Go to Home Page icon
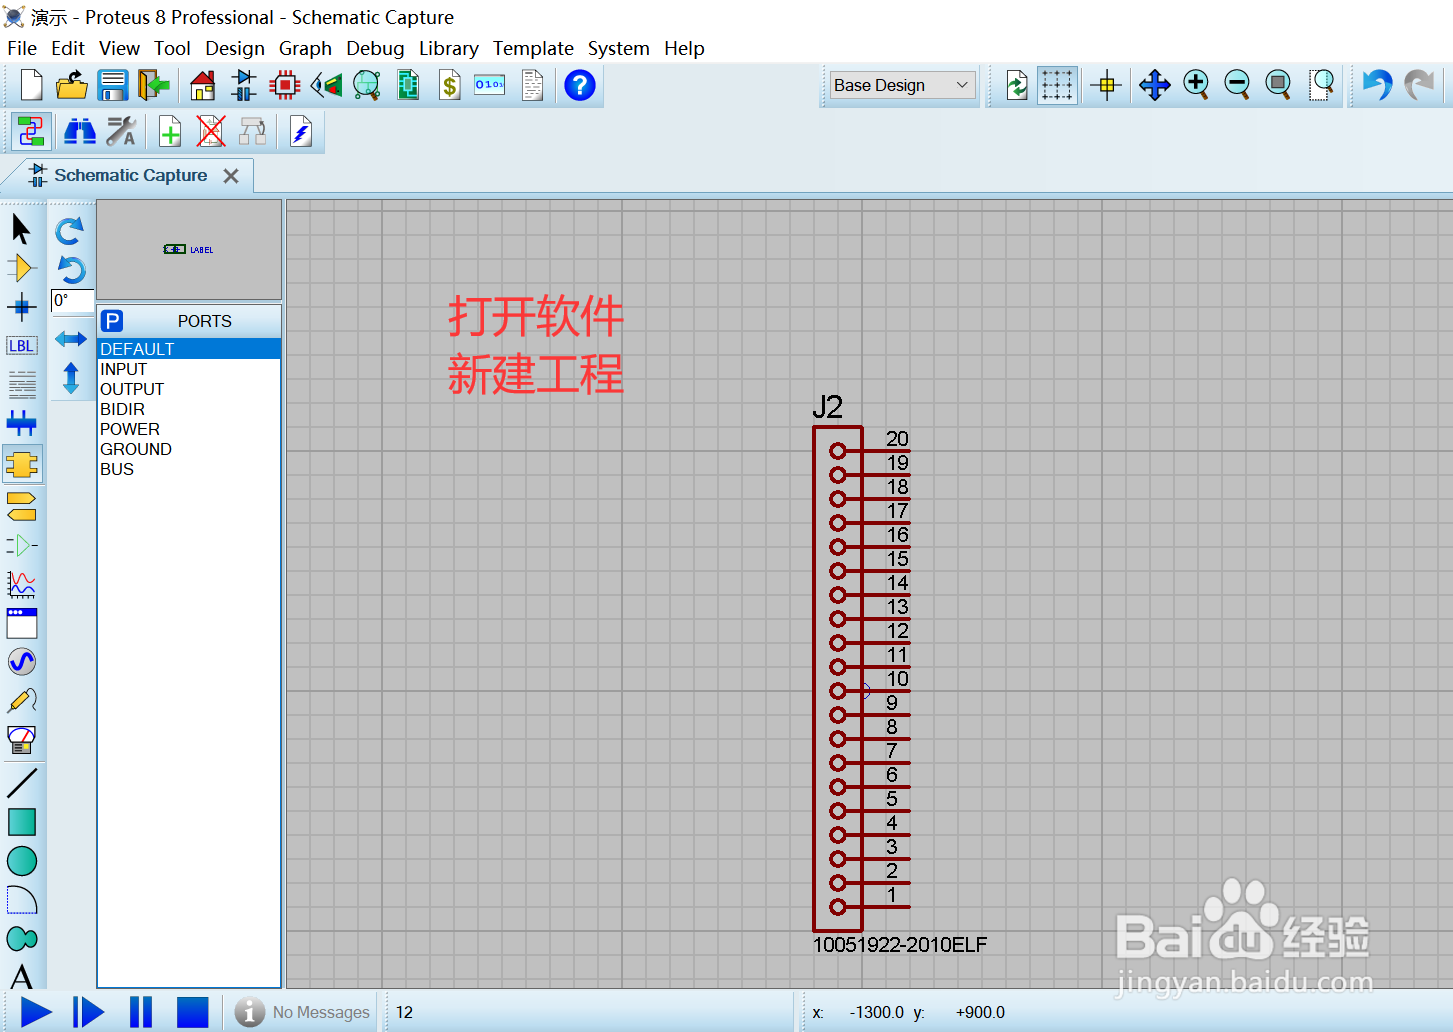The image size is (1453, 1032). point(203,85)
